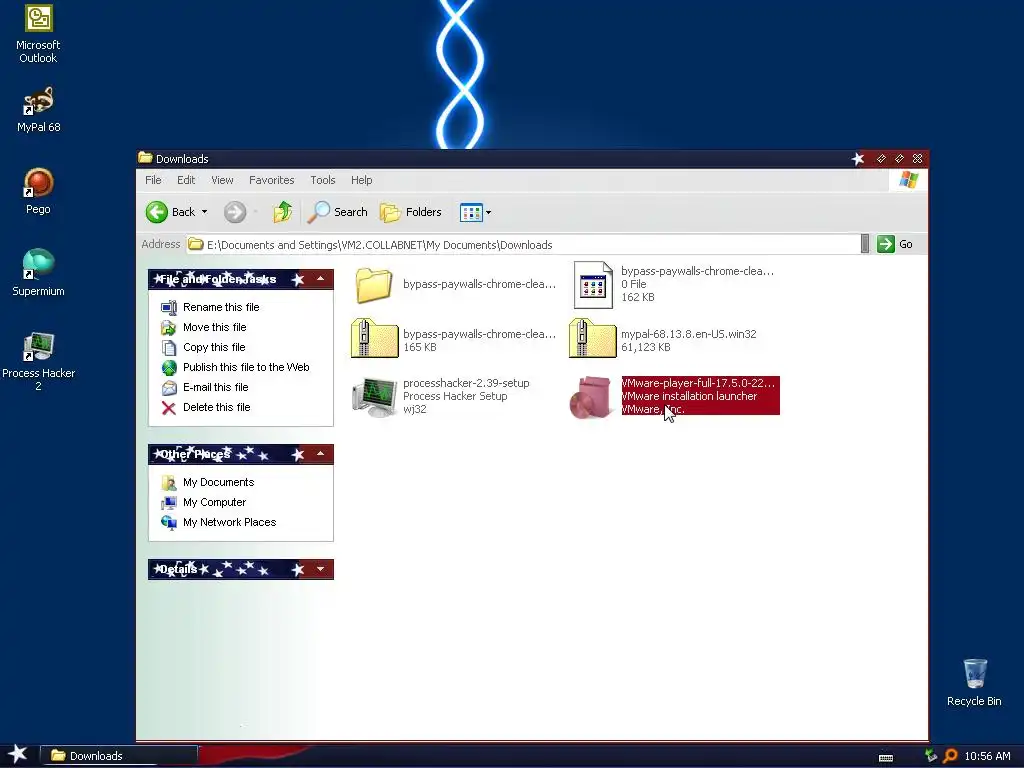Select the processhacker-2.39-setup icon

point(374,396)
